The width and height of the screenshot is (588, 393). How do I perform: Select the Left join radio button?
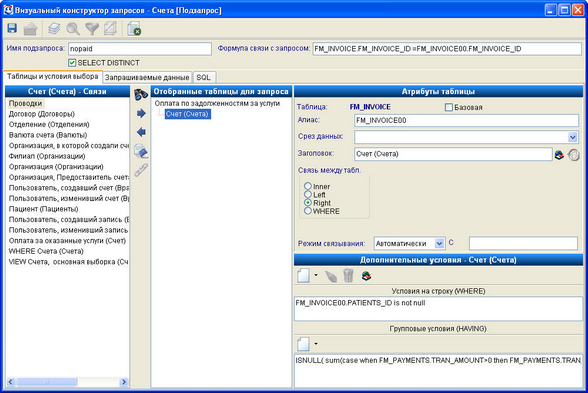click(x=308, y=194)
